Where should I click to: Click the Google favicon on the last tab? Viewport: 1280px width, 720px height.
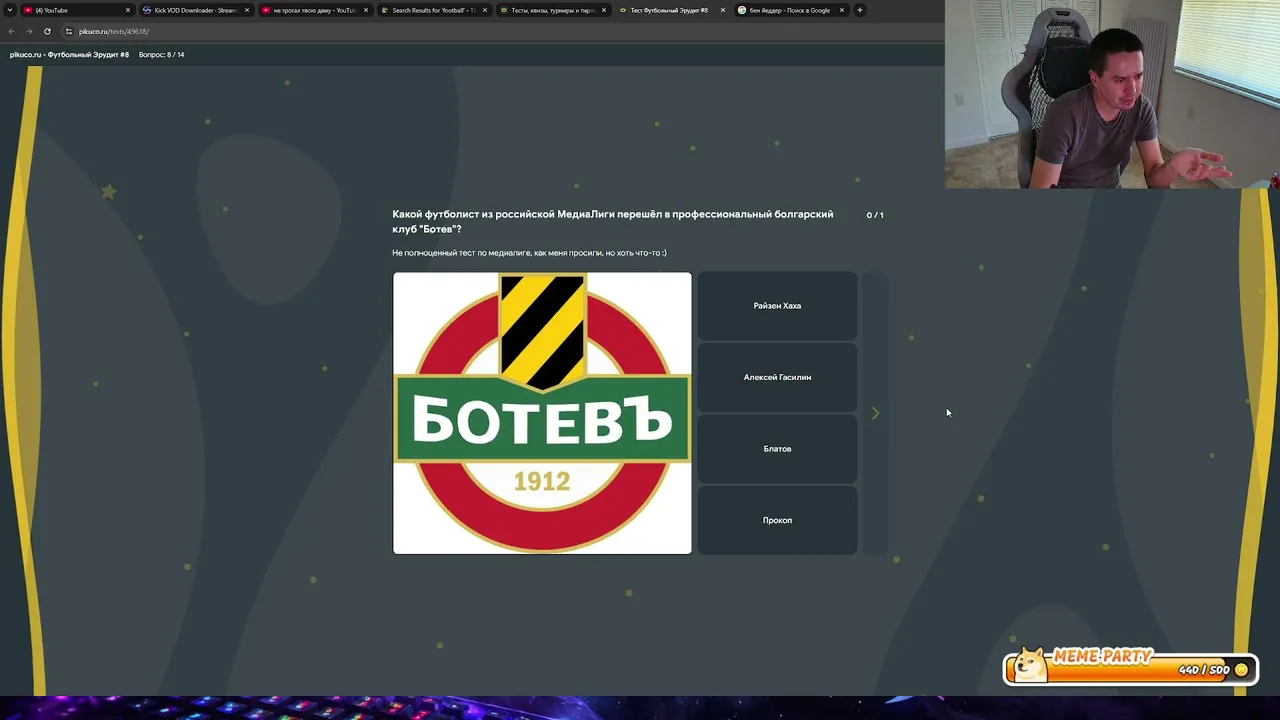[742, 10]
